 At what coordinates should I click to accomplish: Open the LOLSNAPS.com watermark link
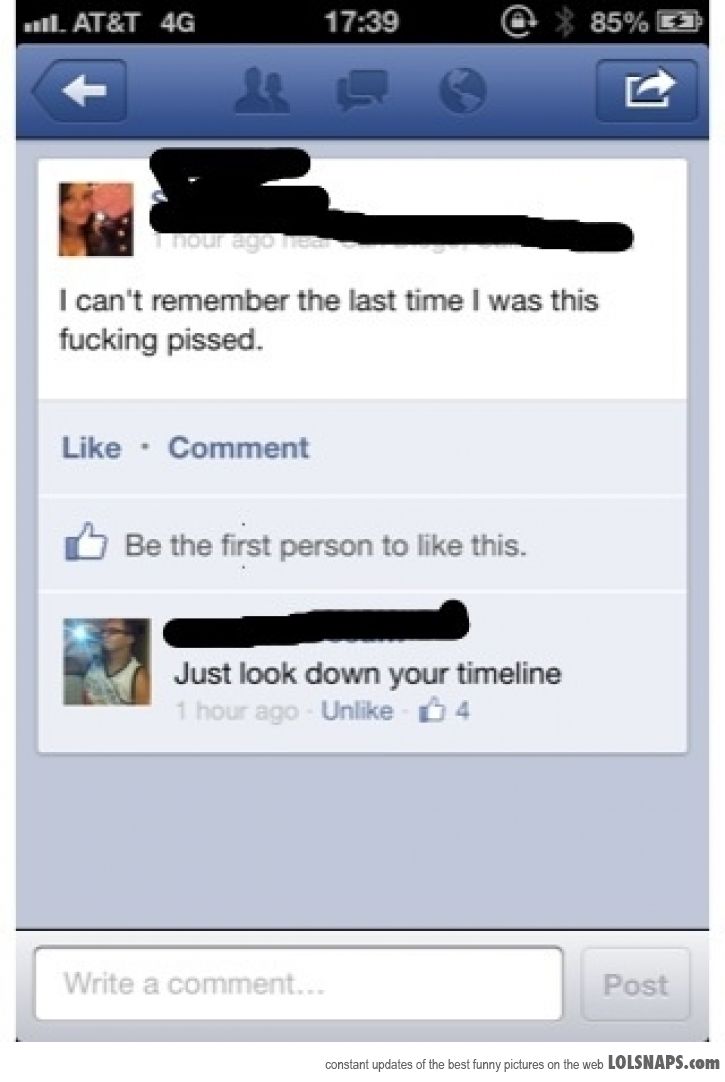pos(664,1062)
